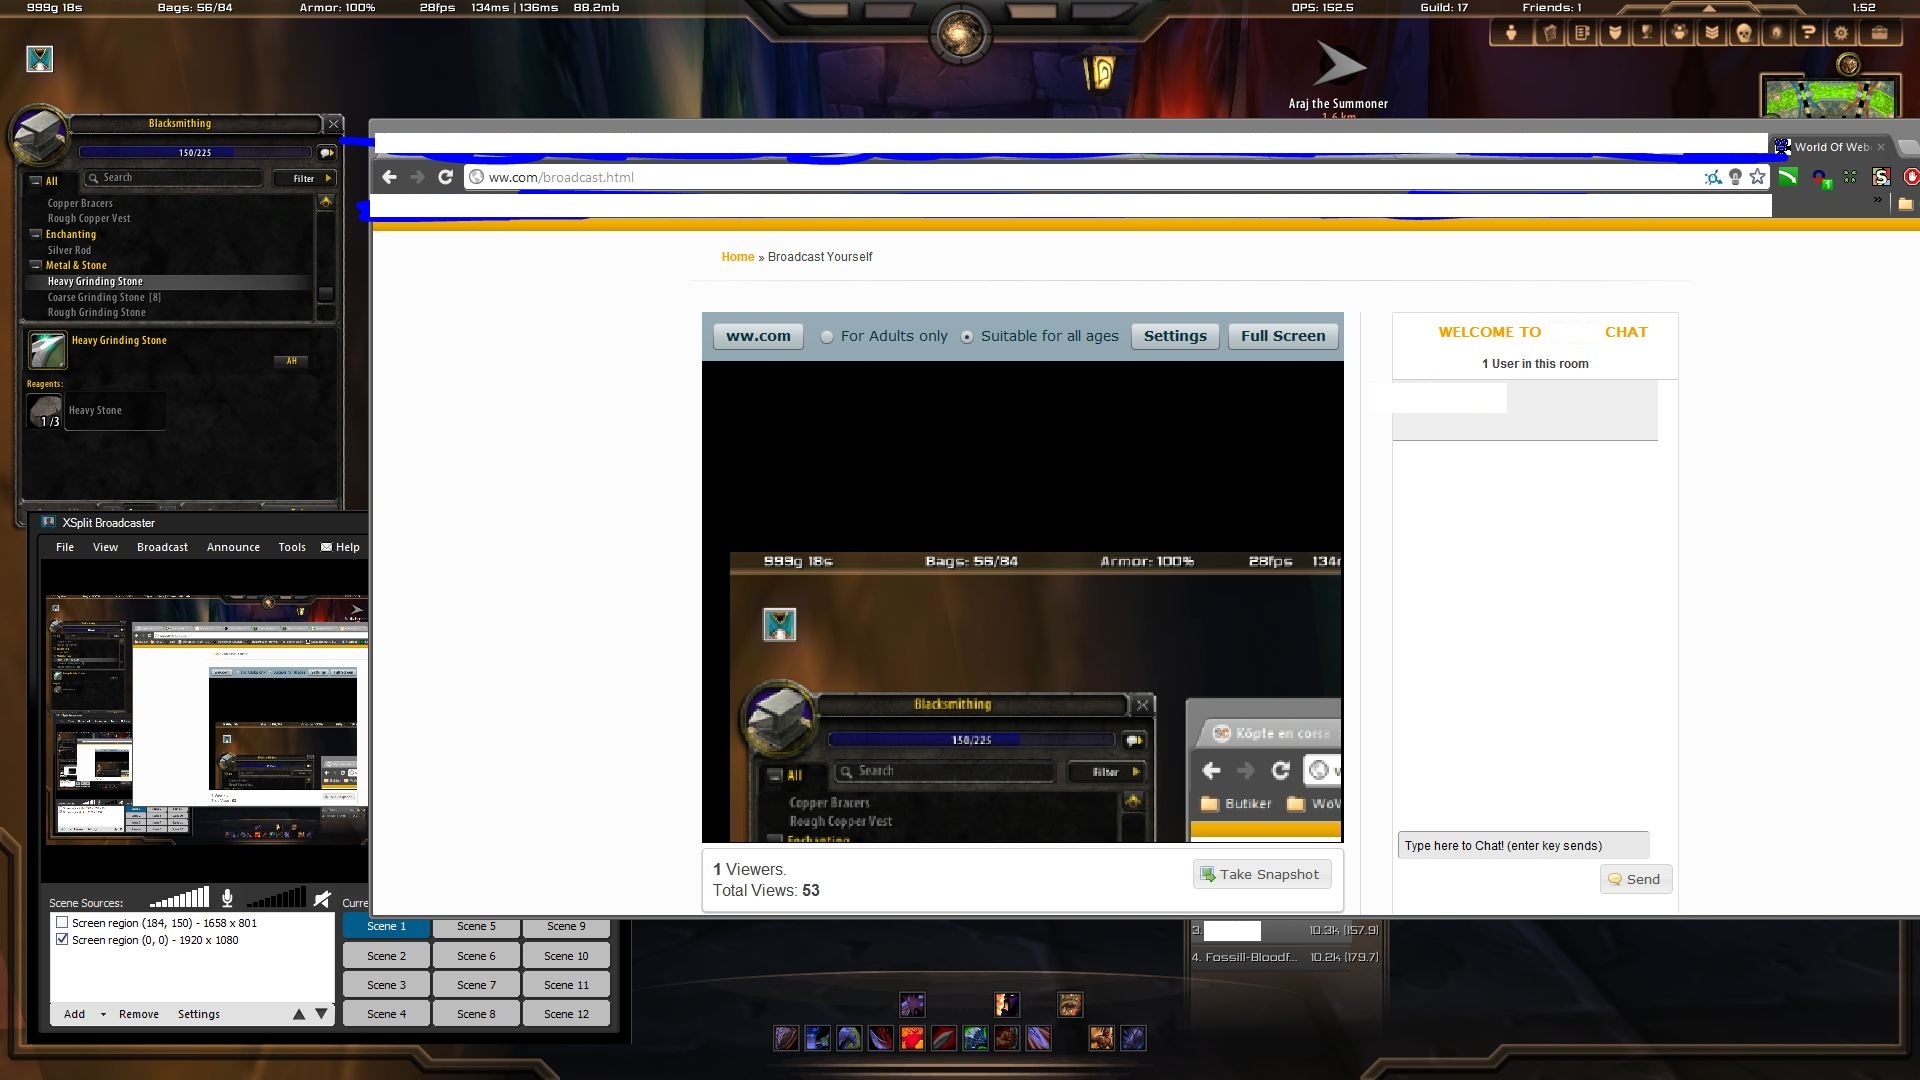This screenshot has height=1080, width=1920.
Task: Open game settings gear in micro menu
Action: pos(1840,33)
